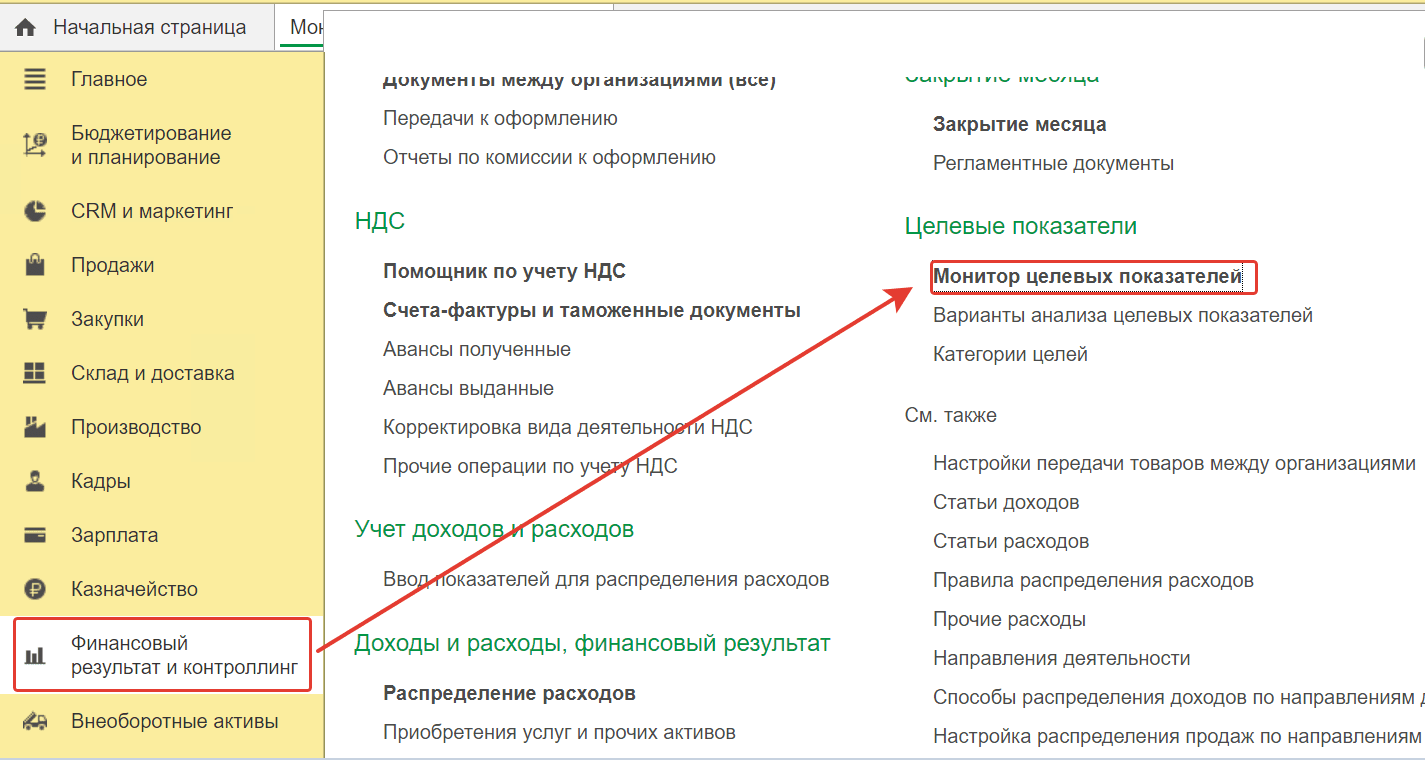This screenshot has height=760, width=1425.
Task: Open the Кадры section
Action: tap(100, 481)
